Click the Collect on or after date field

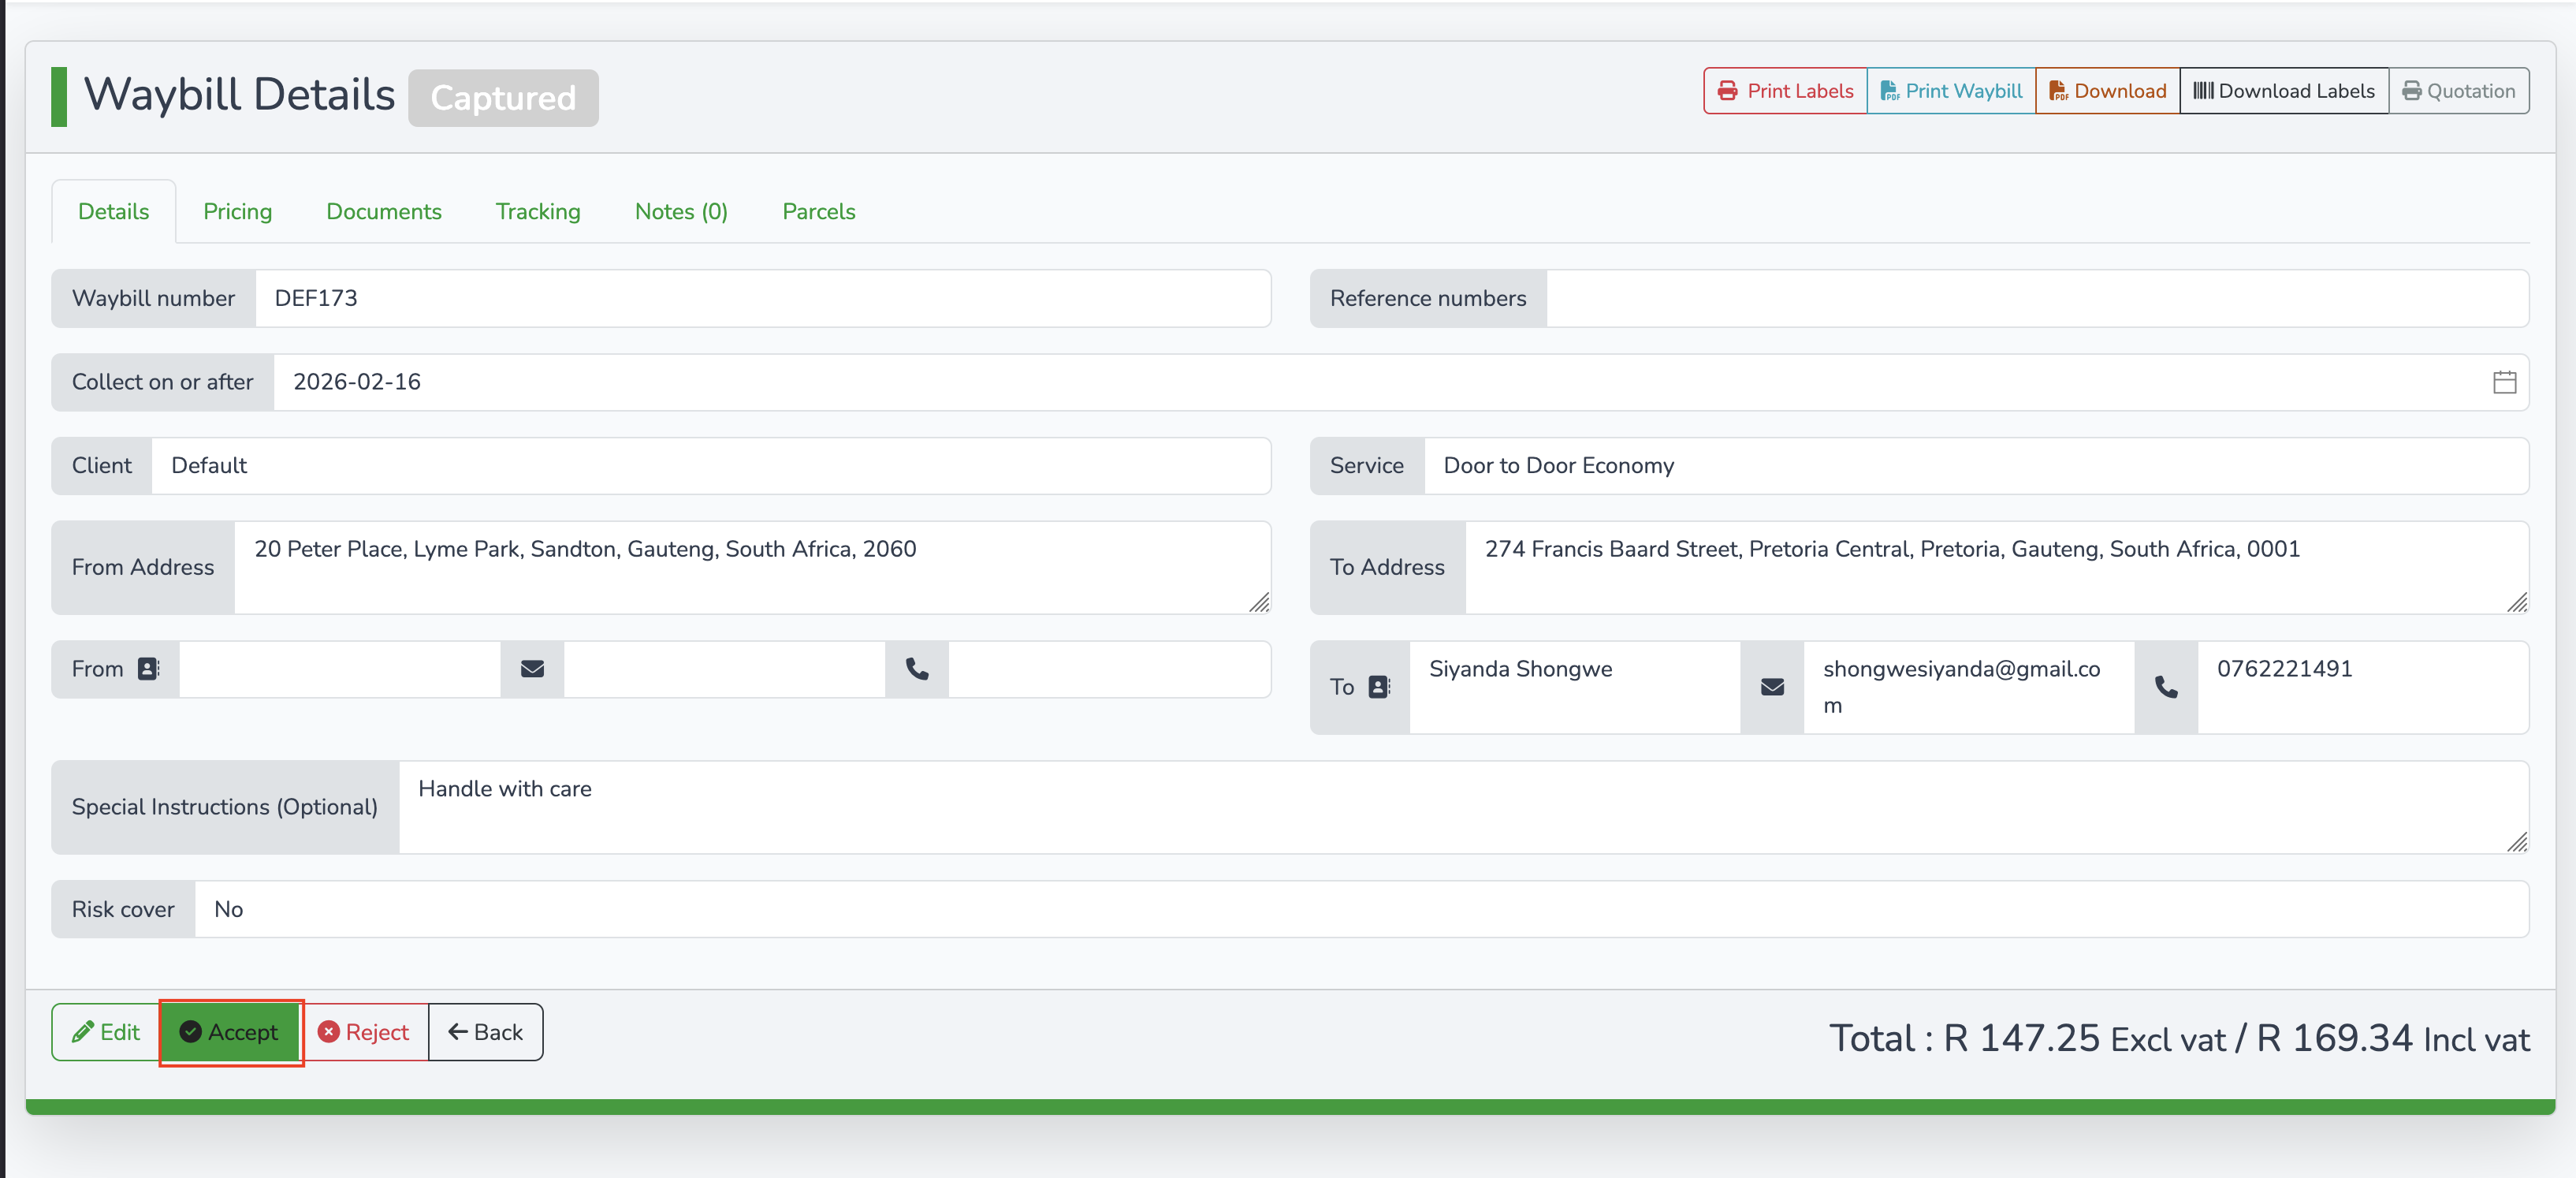(1401, 382)
